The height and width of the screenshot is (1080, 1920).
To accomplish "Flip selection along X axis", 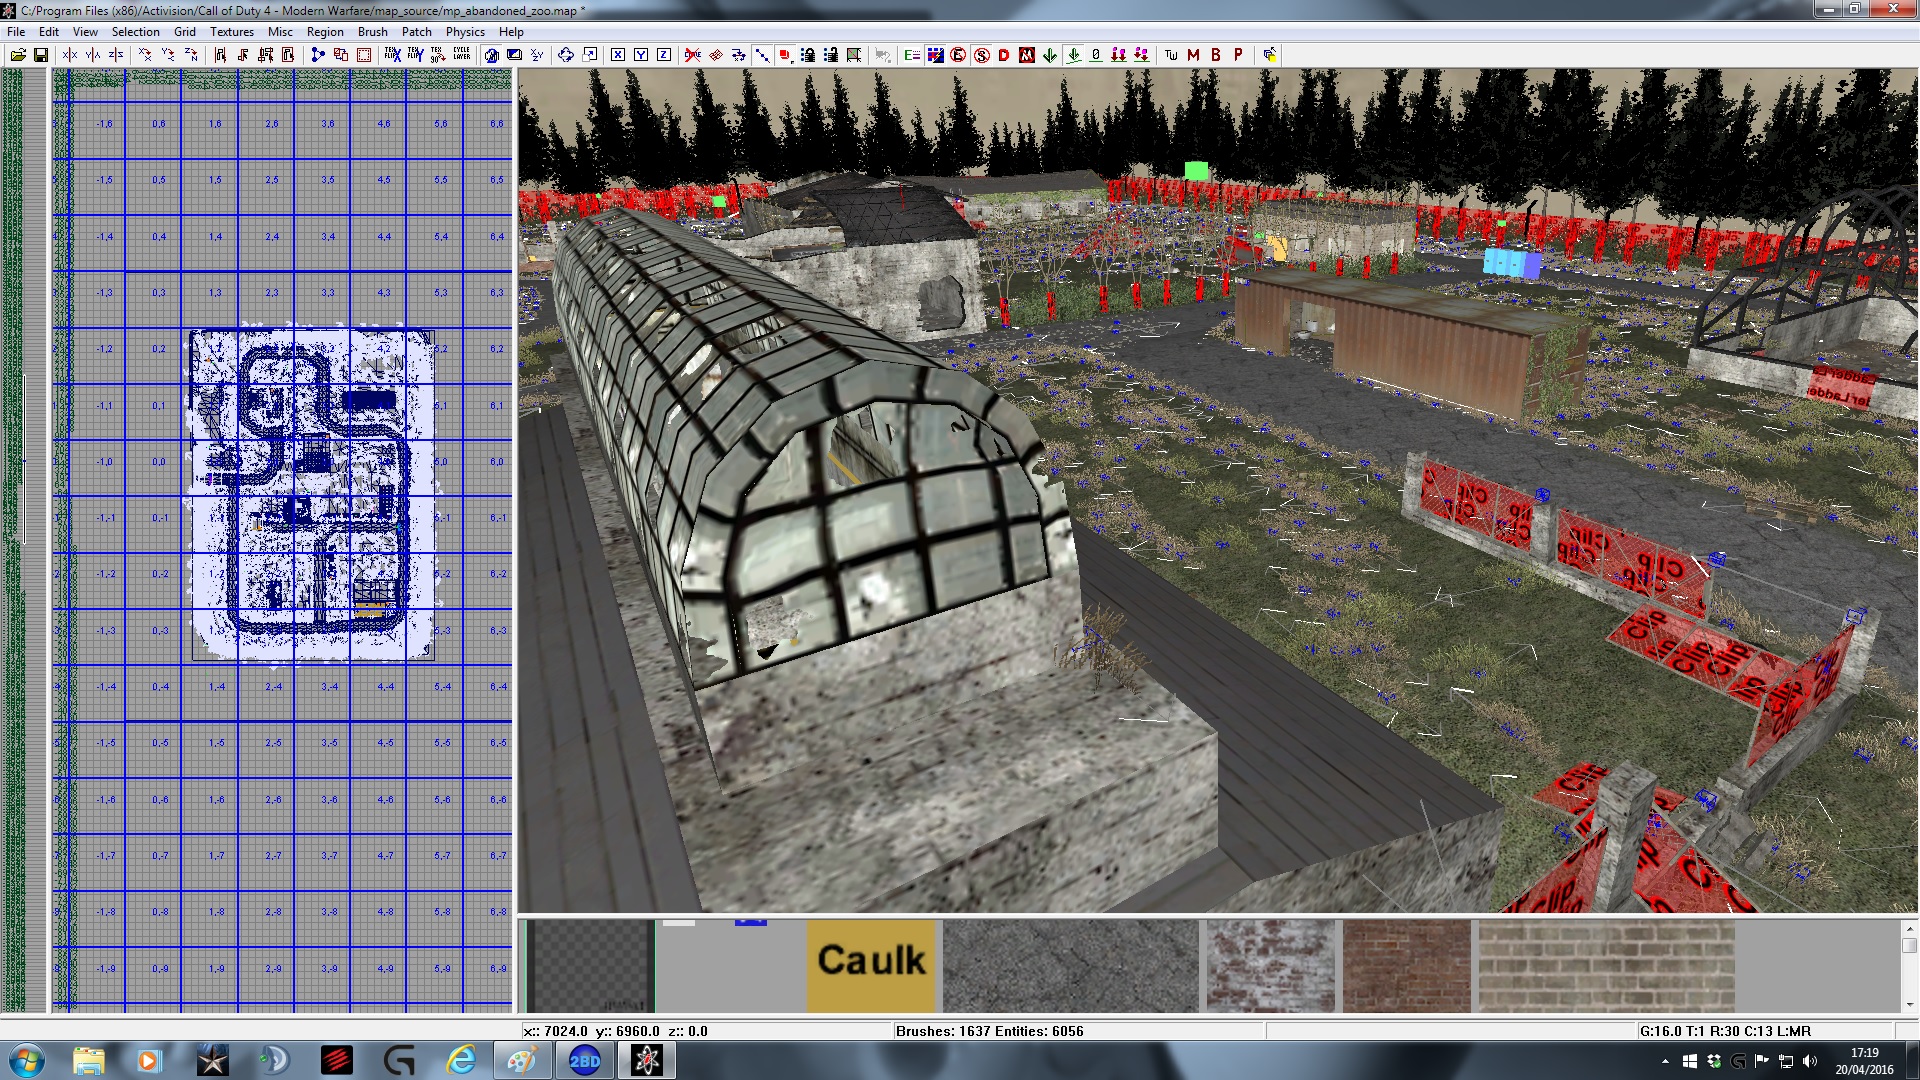I will coord(69,55).
